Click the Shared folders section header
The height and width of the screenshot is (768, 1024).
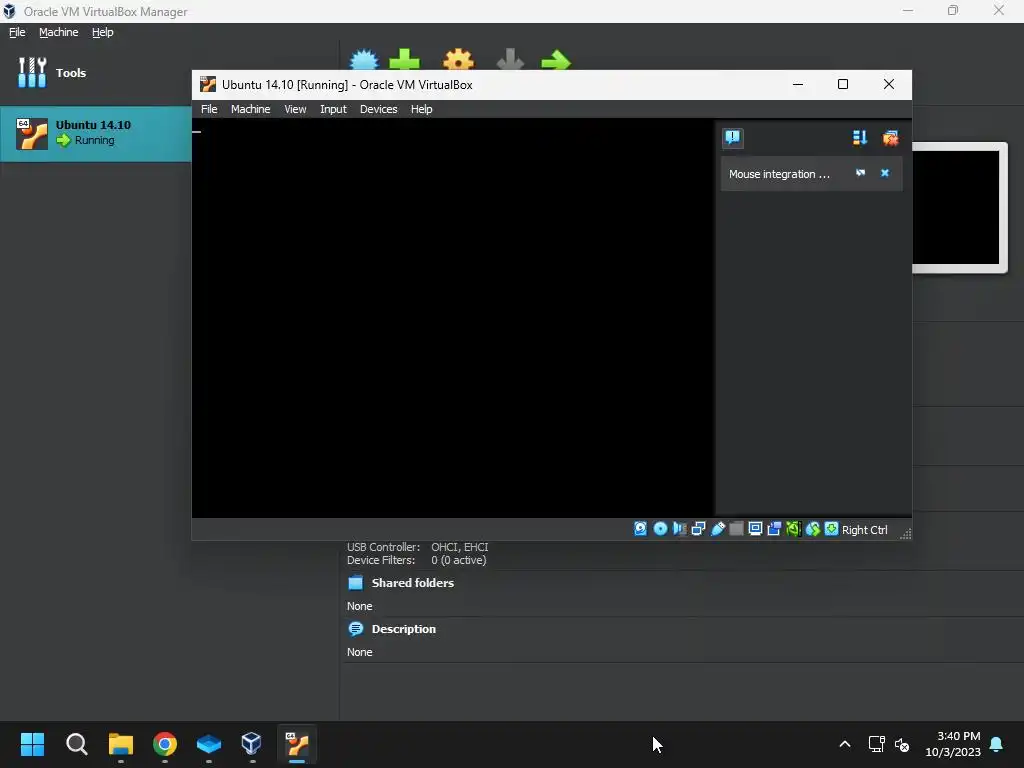[412, 583]
